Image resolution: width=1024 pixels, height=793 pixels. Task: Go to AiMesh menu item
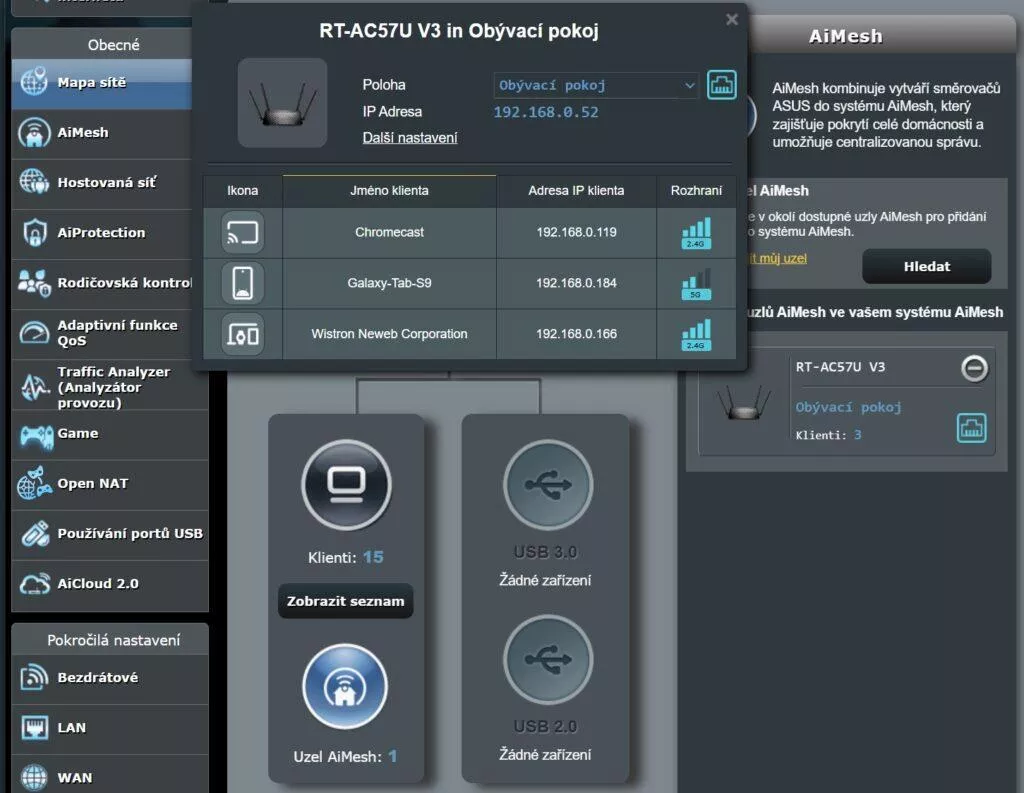(x=102, y=133)
